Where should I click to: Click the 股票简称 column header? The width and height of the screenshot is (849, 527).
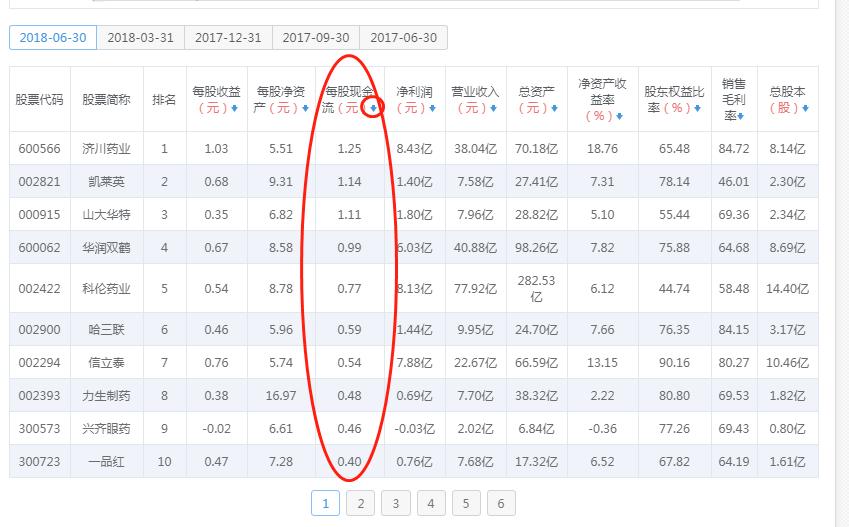pyautogui.click(x=107, y=100)
